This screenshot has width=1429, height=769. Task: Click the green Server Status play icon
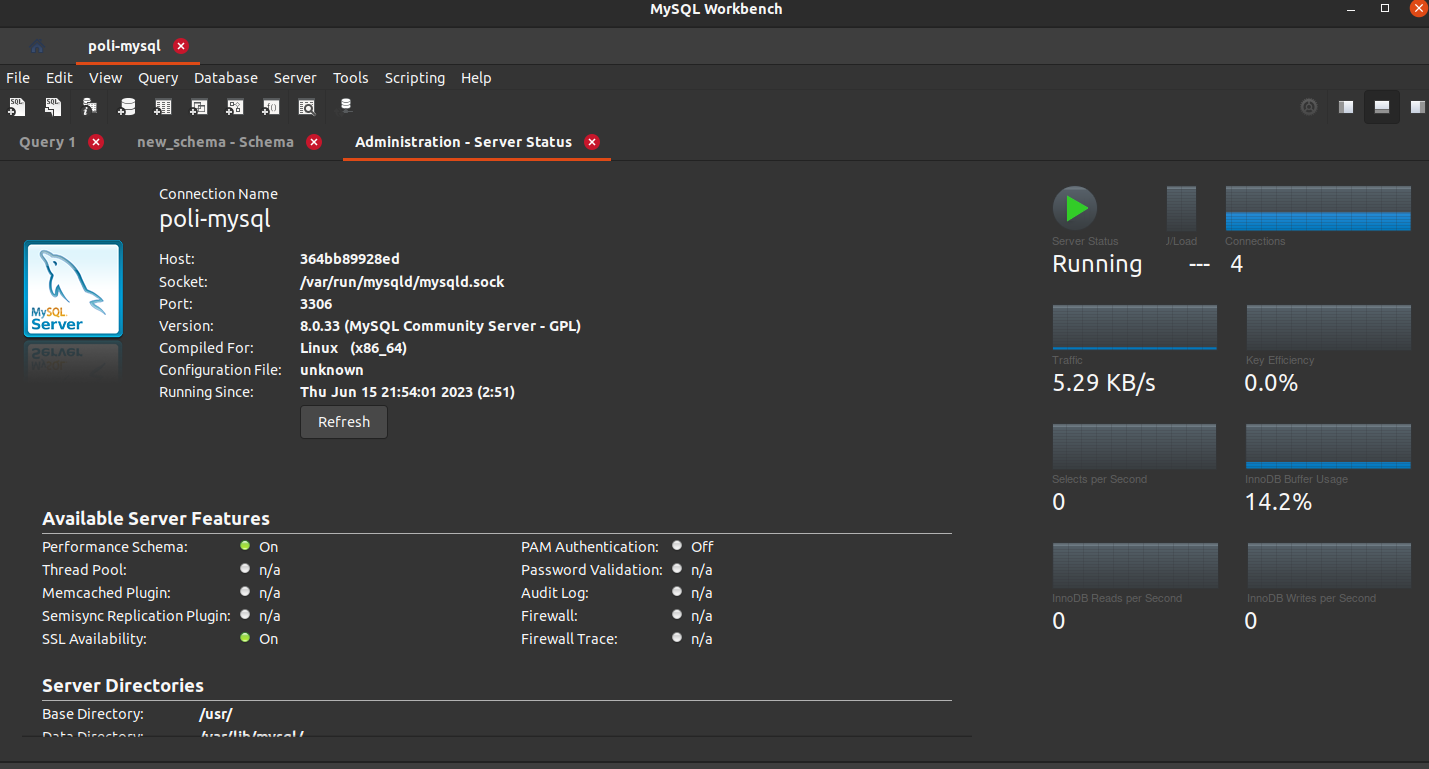pyautogui.click(x=1075, y=208)
